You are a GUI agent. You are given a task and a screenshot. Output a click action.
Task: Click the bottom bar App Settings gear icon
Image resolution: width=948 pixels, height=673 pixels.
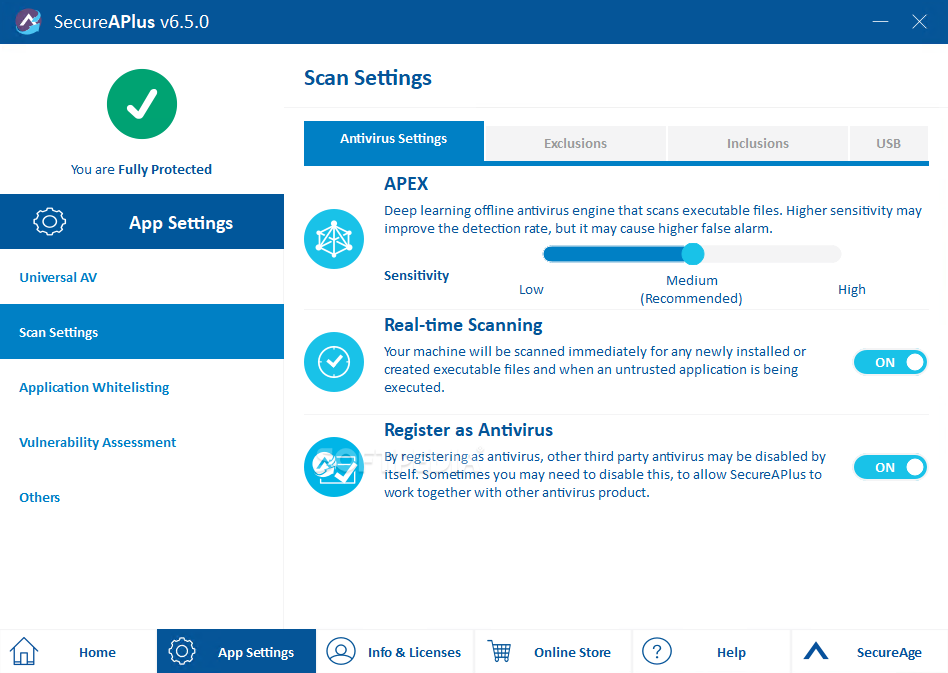(182, 651)
